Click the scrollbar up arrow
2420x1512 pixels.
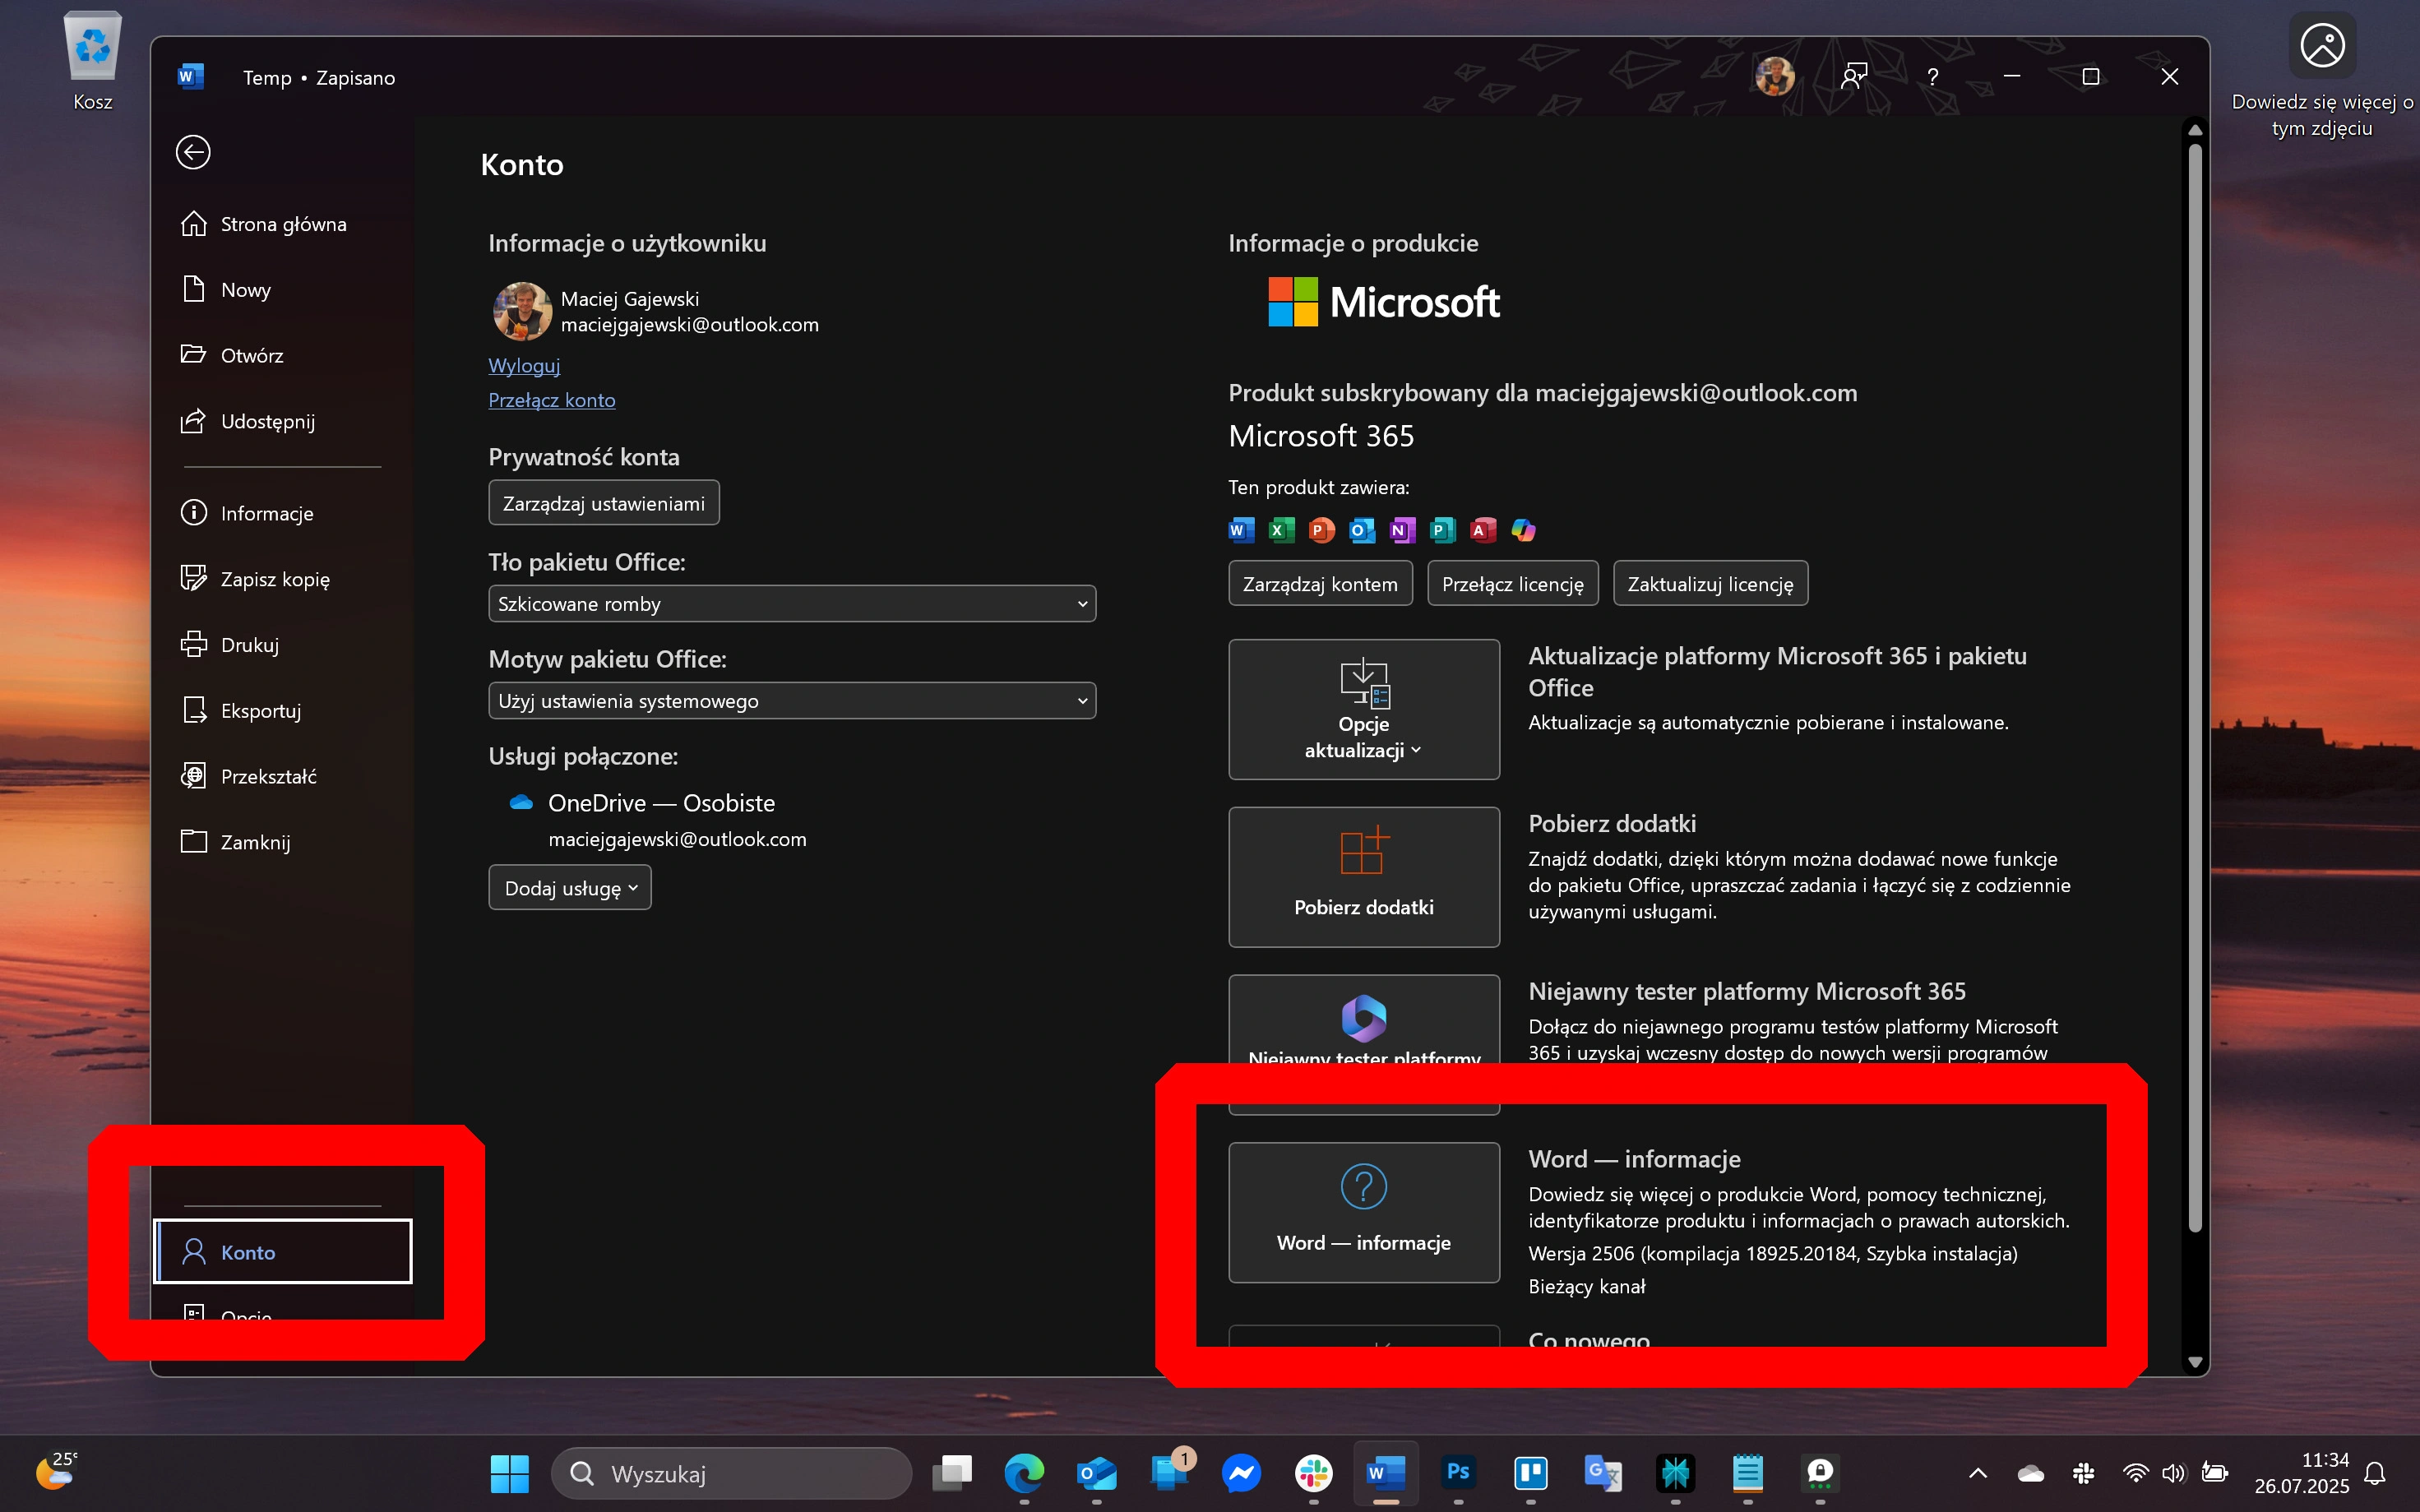2195,130
